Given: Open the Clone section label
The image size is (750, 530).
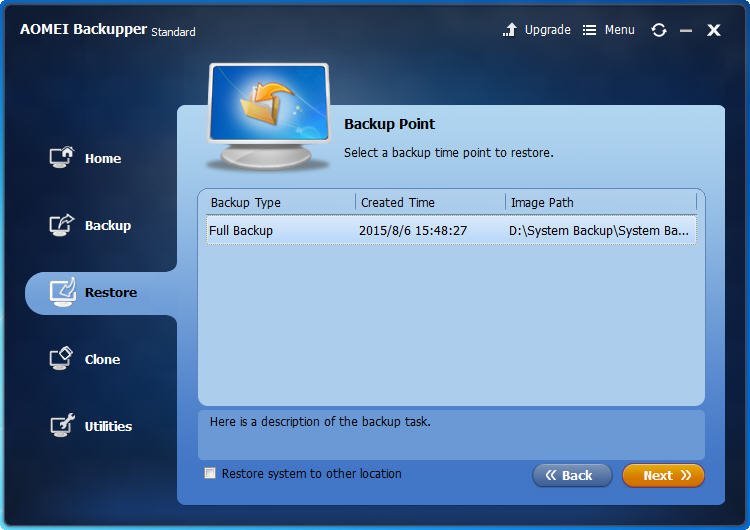Looking at the screenshot, I should tap(102, 359).
